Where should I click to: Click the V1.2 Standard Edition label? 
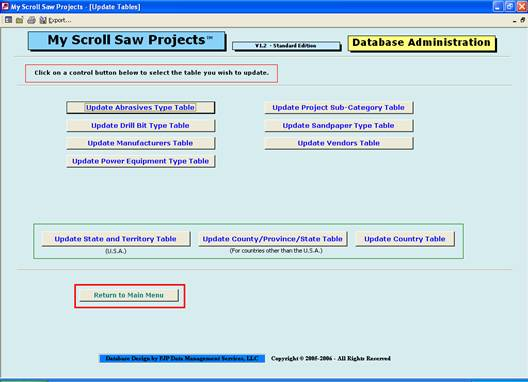[286, 46]
